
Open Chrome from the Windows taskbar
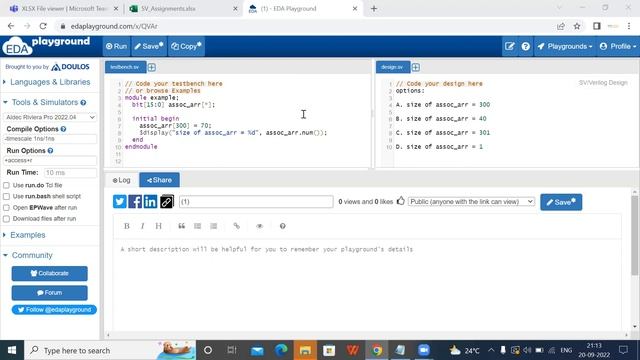click(x=377, y=350)
